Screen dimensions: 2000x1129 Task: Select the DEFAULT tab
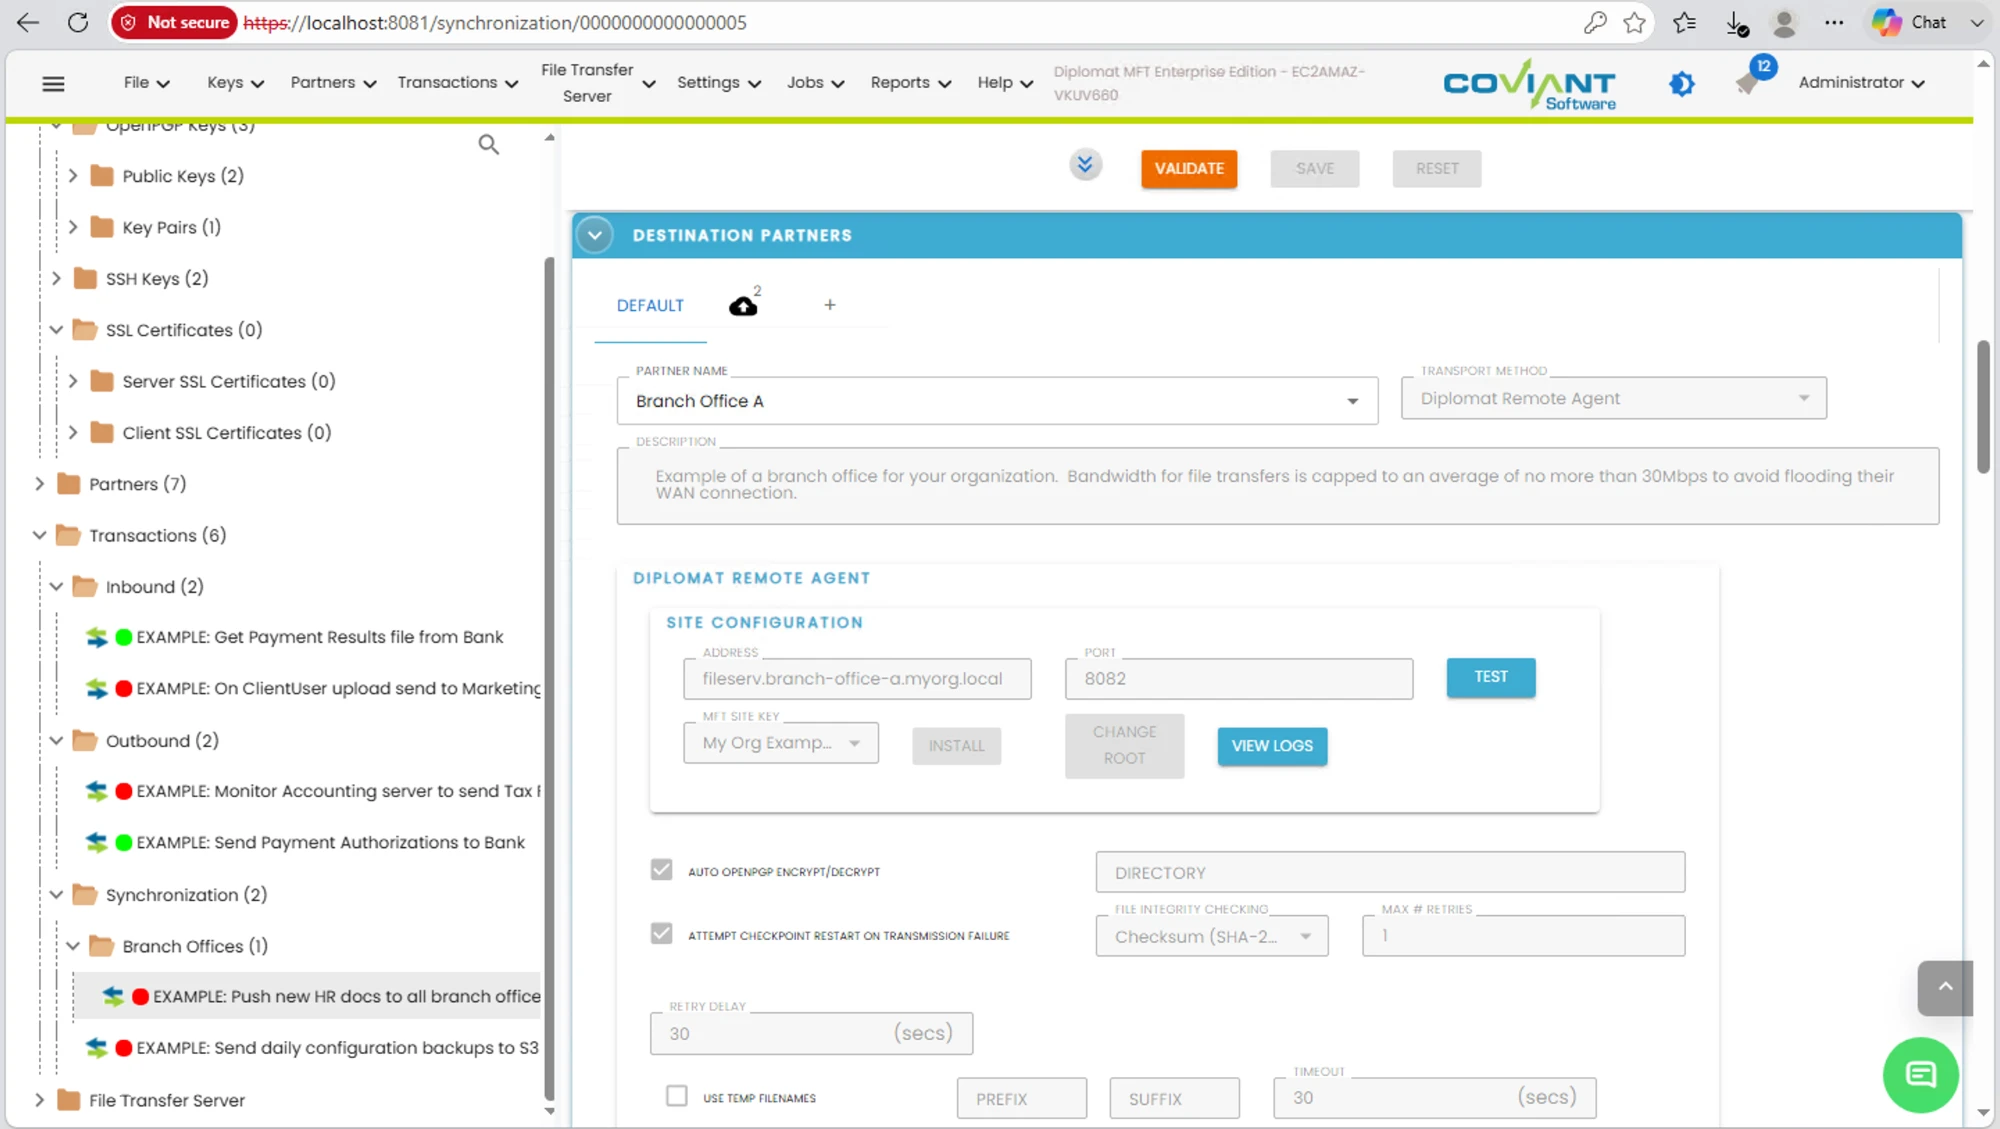(650, 306)
